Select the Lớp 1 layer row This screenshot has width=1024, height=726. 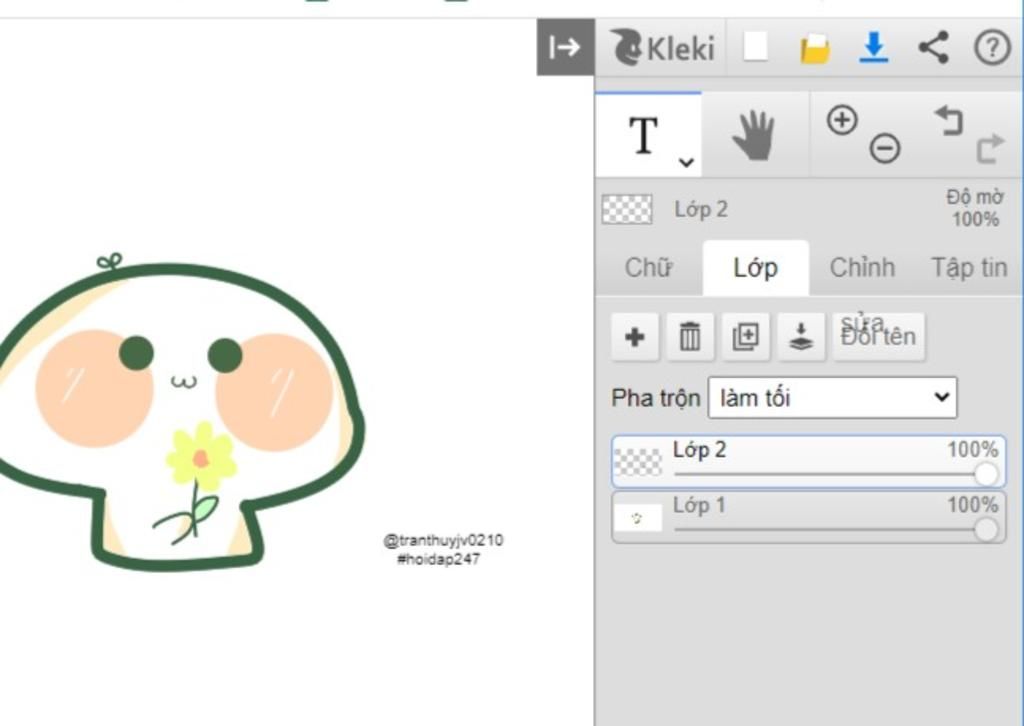click(x=808, y=517)
